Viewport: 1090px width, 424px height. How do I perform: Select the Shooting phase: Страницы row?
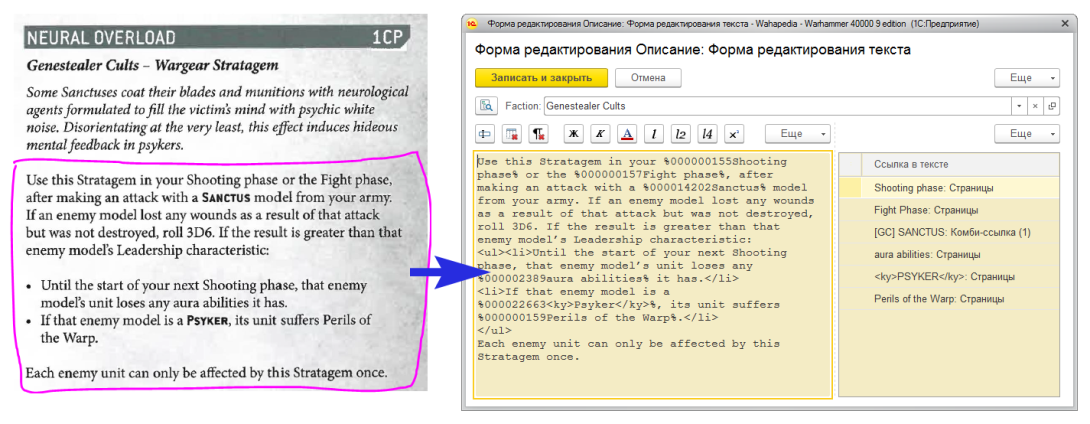tap(949, 188)
